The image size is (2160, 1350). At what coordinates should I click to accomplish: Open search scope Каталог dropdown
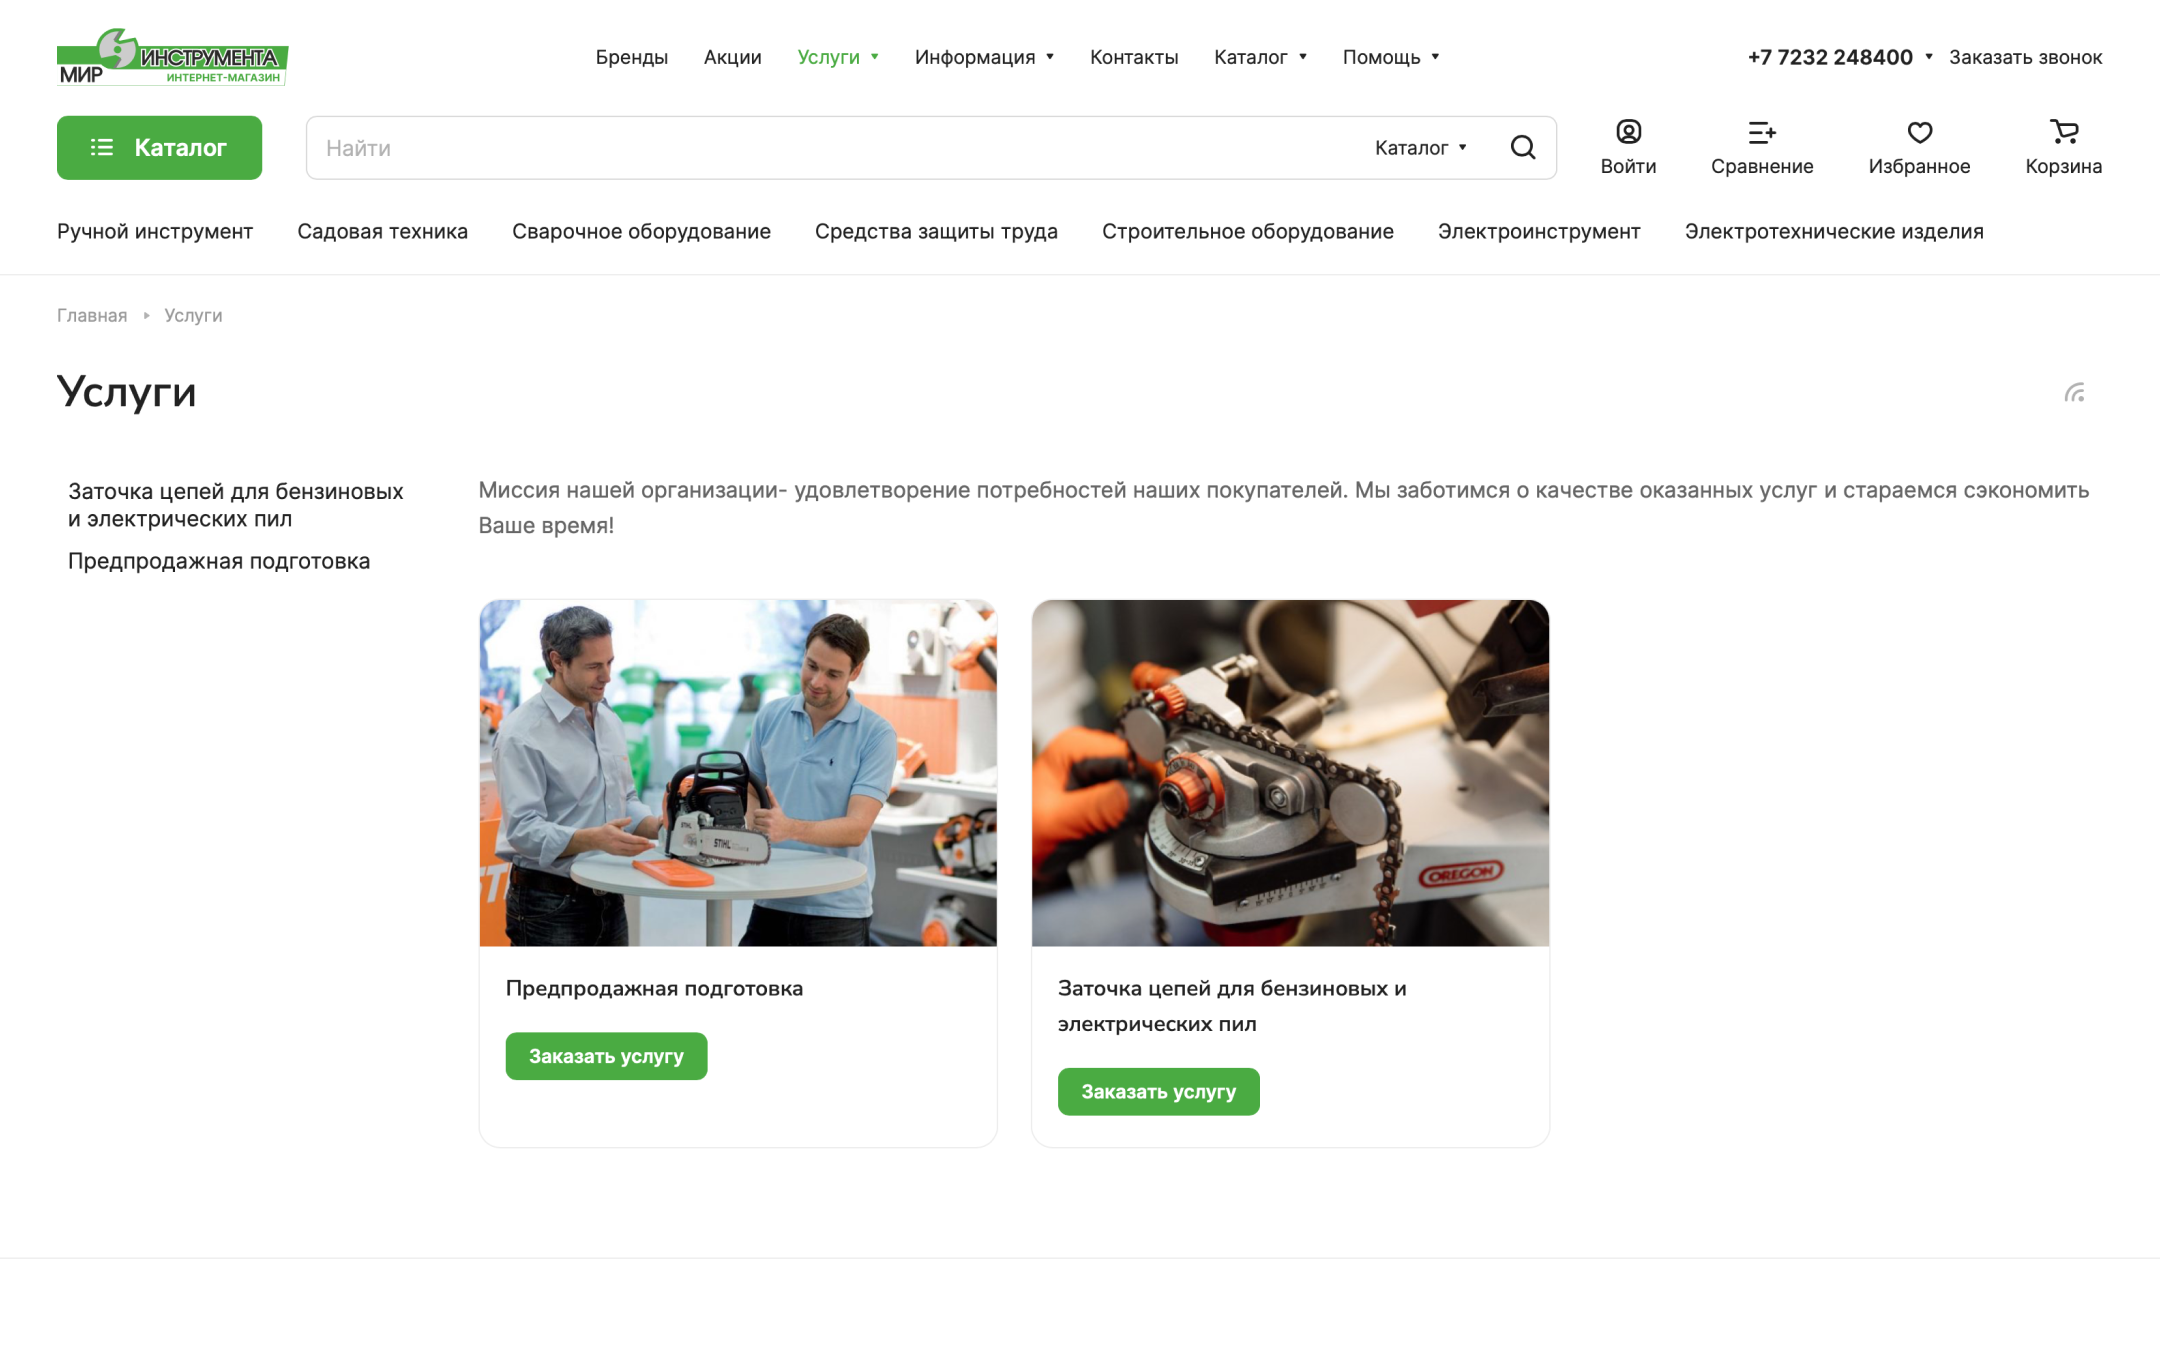(x=1421, y=148)
